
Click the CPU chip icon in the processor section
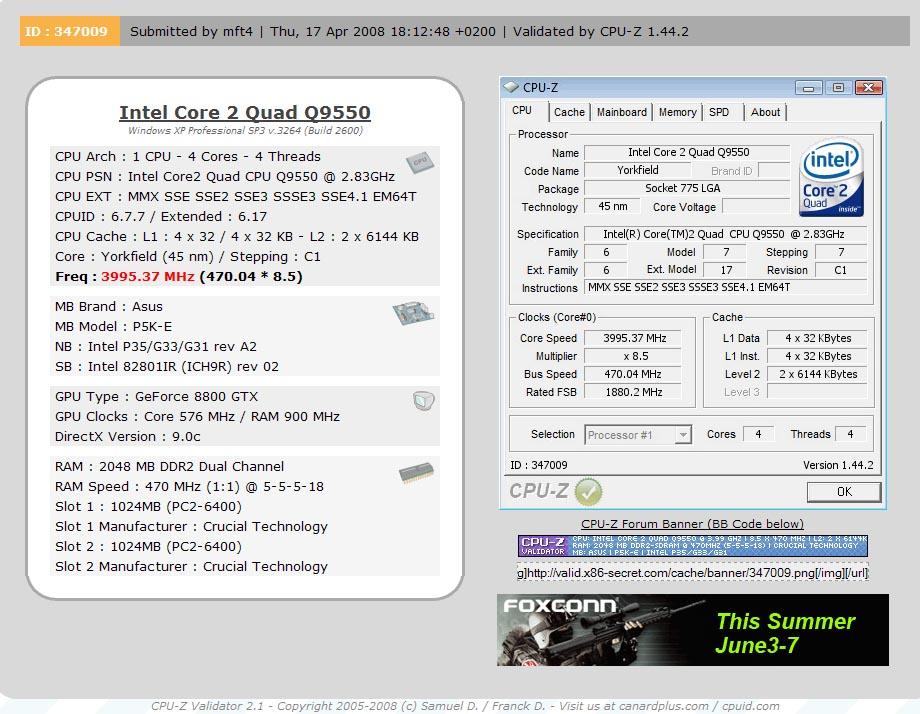[420, 162]
